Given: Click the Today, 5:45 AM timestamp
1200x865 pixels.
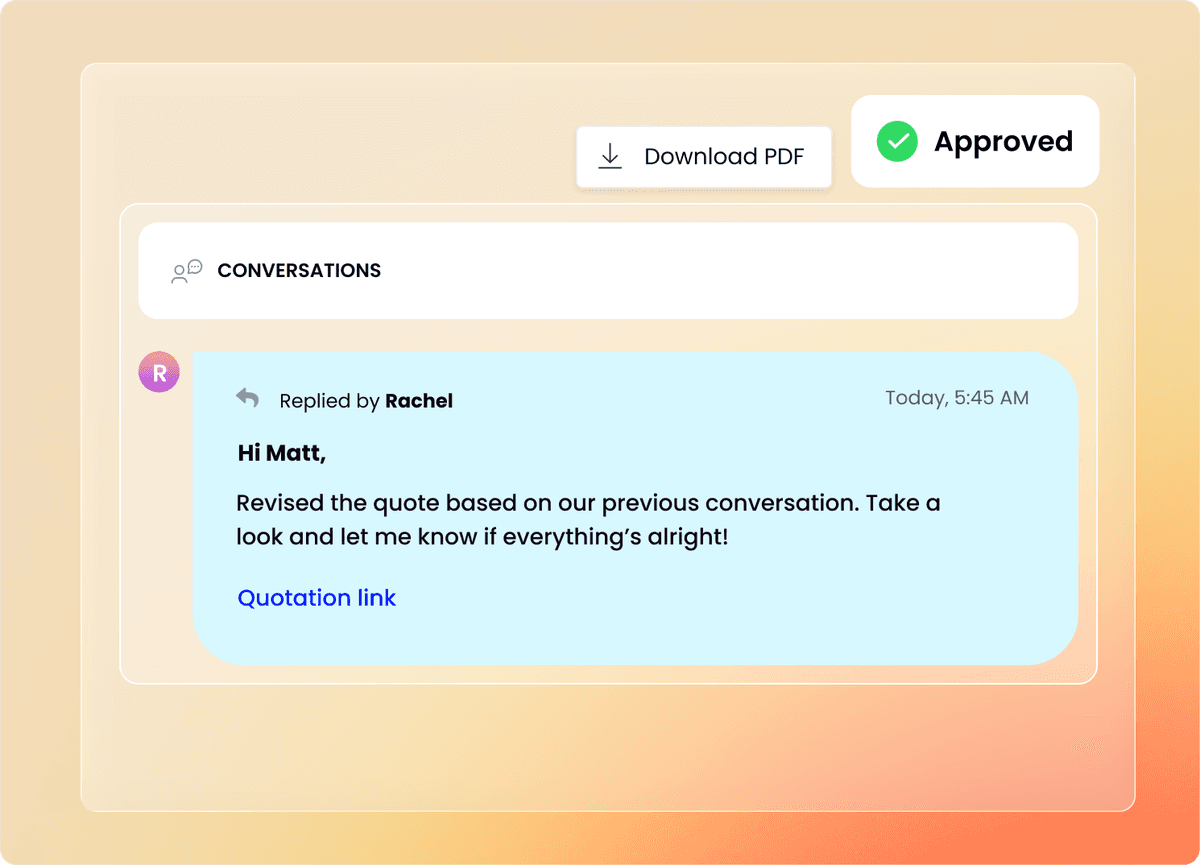Looking at the screenshot, I should pyautogui.click(x=957, y=398).
